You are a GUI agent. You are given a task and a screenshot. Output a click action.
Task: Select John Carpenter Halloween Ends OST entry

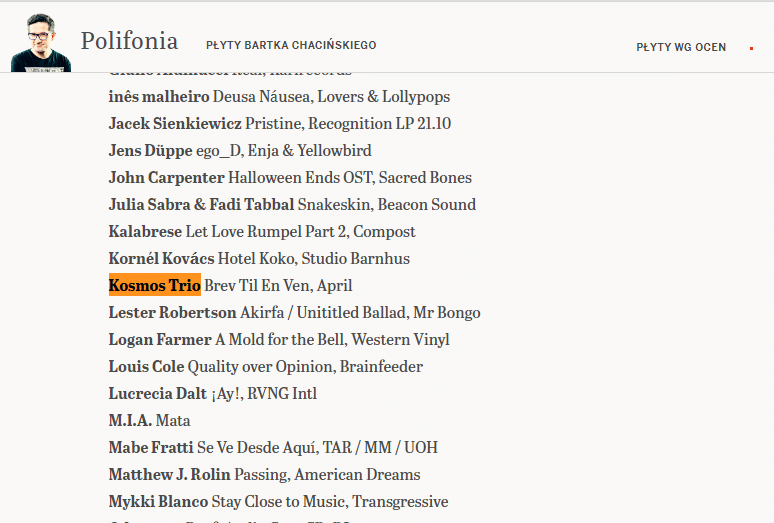pyautogui.click(x=290, y=178)
